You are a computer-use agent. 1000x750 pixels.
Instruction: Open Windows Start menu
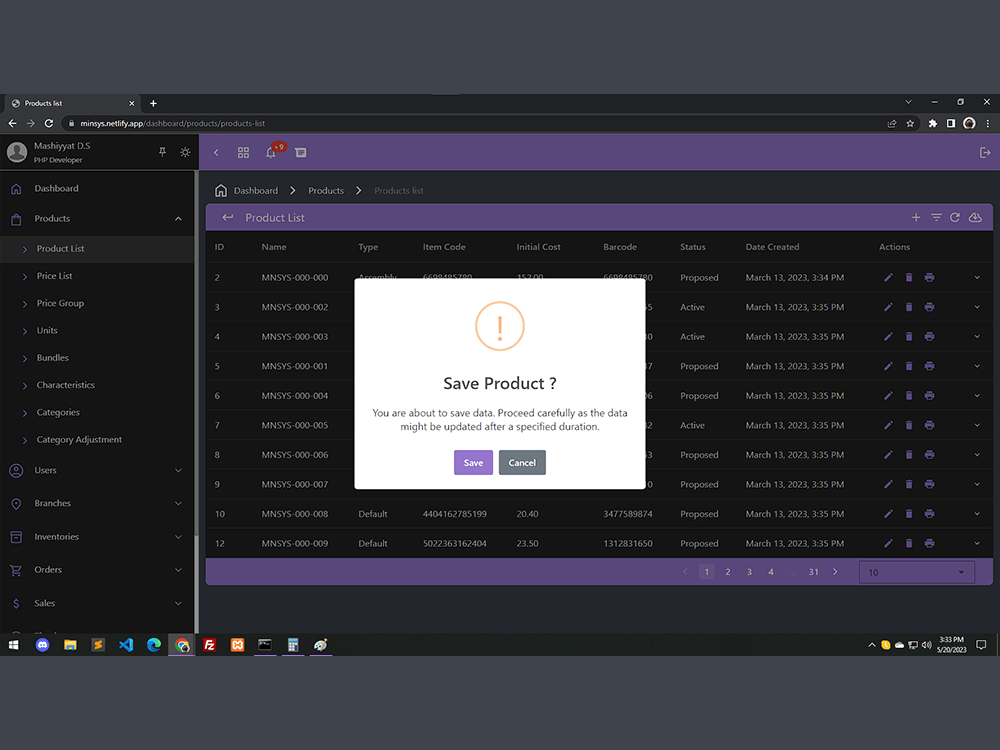13,645
